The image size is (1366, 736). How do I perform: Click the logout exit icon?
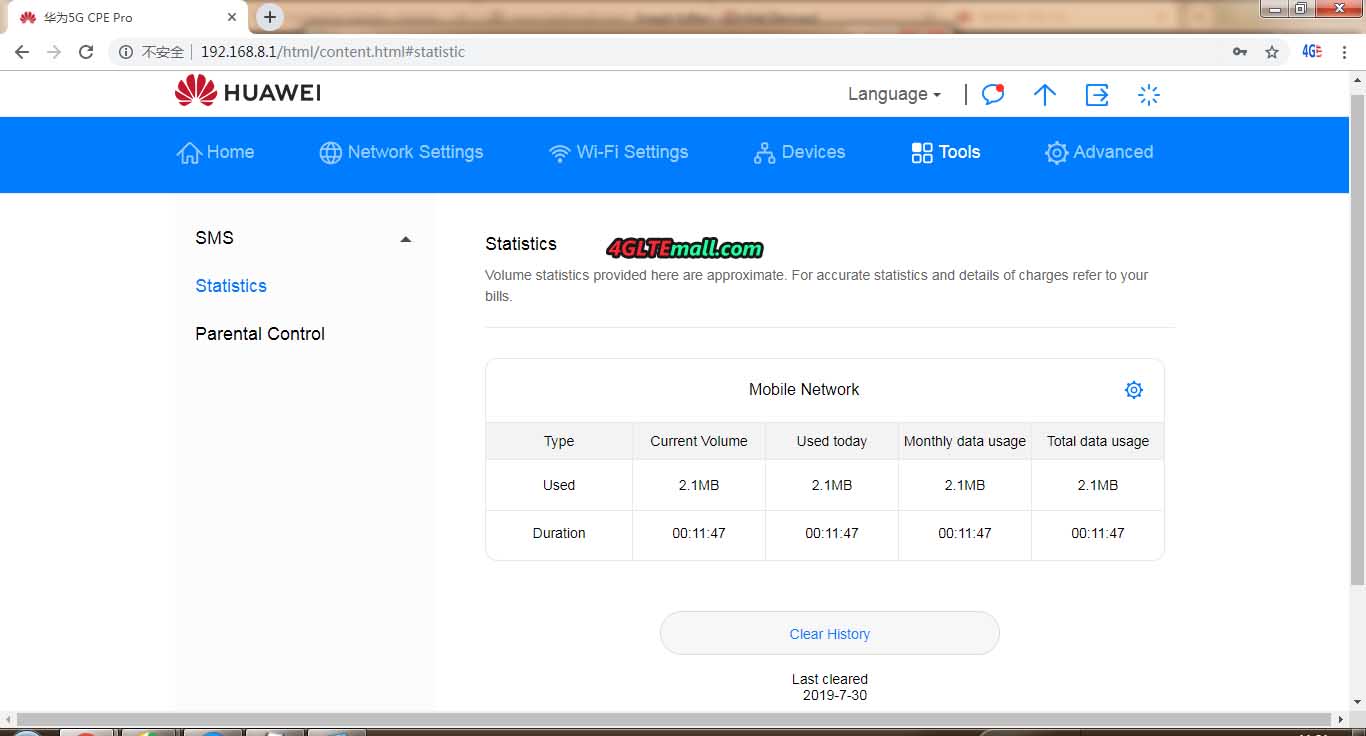pos(1097,94)
